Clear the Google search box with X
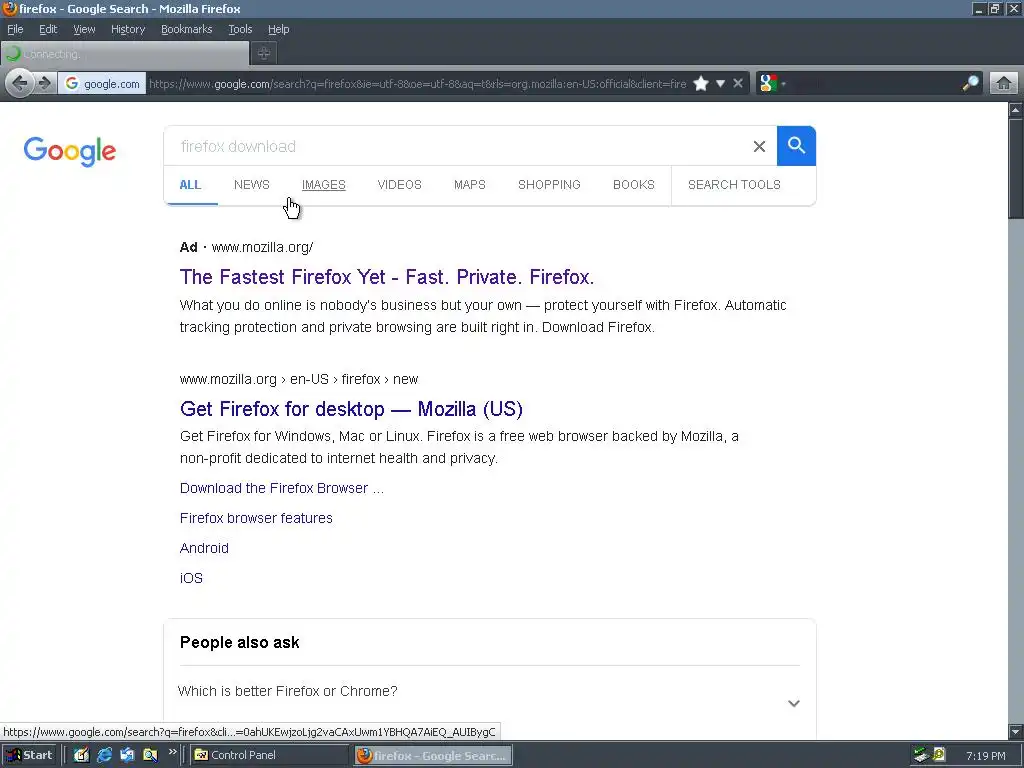Image resolution: width=1024 pixels, height=768 pixels. tap(759, 146)
